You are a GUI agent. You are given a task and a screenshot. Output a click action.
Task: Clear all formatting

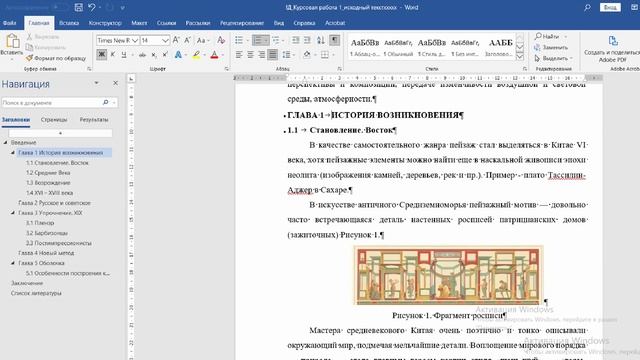[221, 40]
